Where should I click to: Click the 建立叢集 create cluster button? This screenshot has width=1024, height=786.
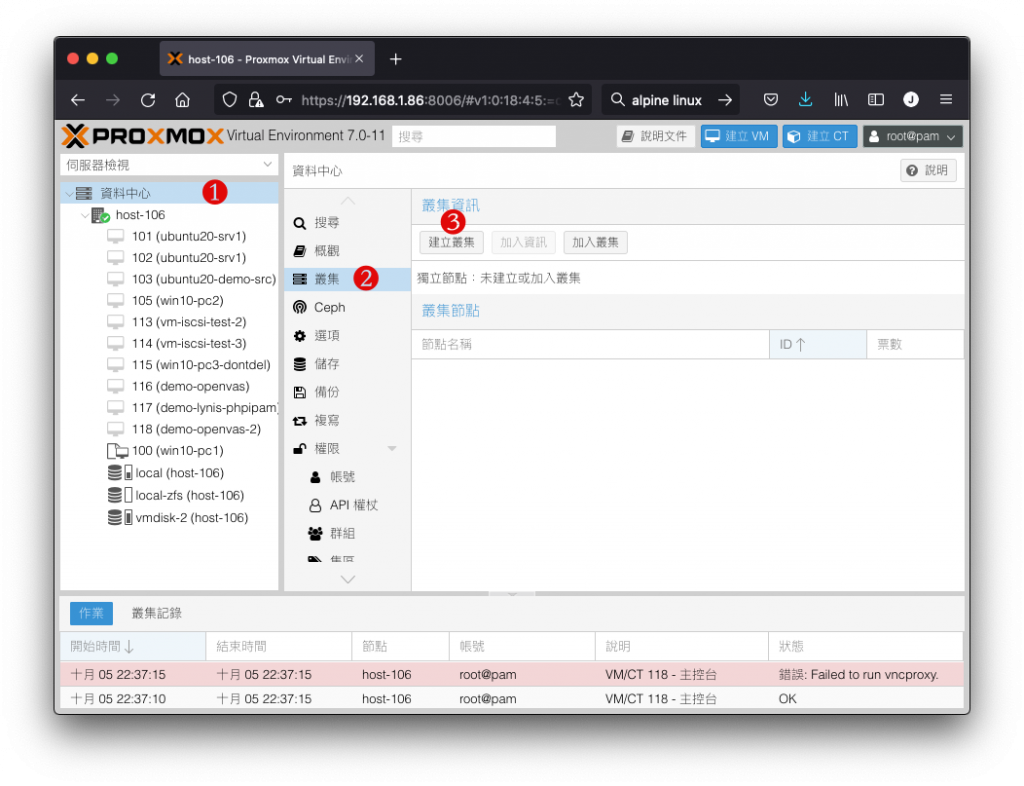[451, 242]
